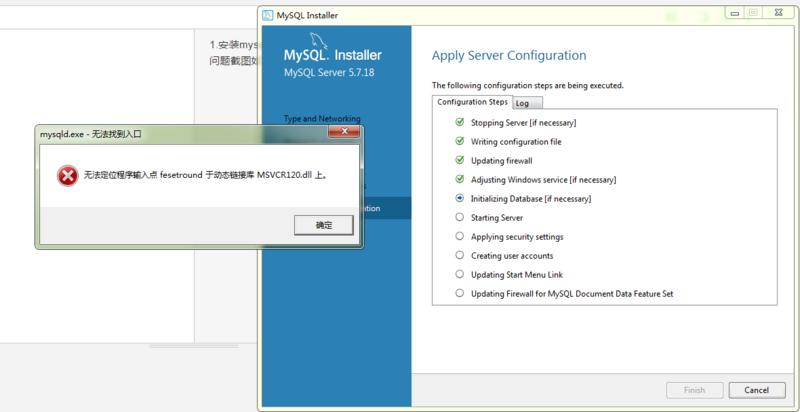
Task: Click the Cancel button in MySQL Installer
Action: 757,390
